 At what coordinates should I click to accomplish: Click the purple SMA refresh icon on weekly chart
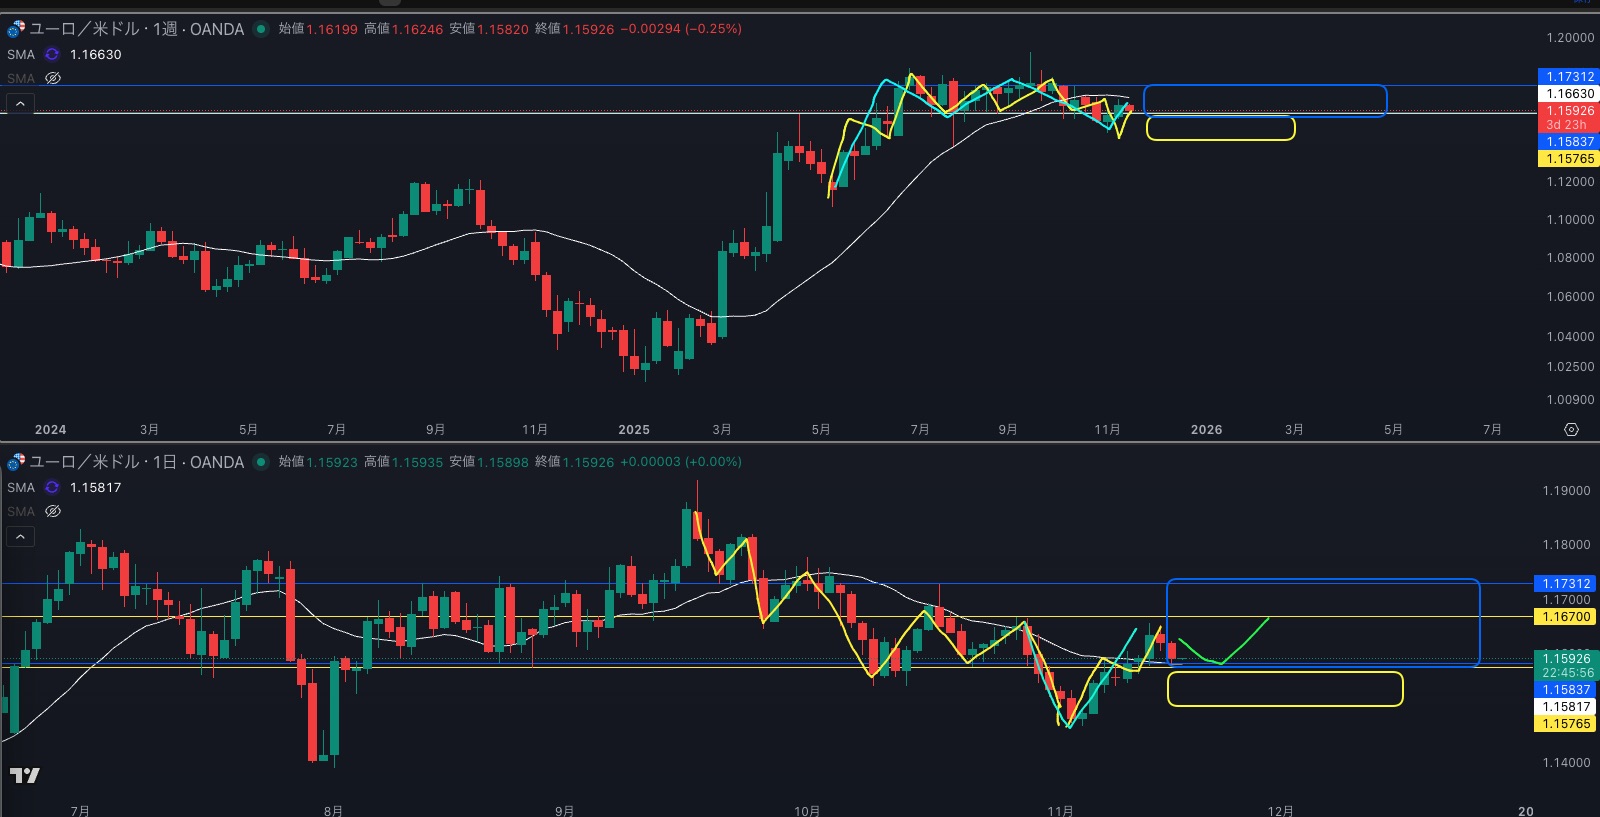coord(52,55)
